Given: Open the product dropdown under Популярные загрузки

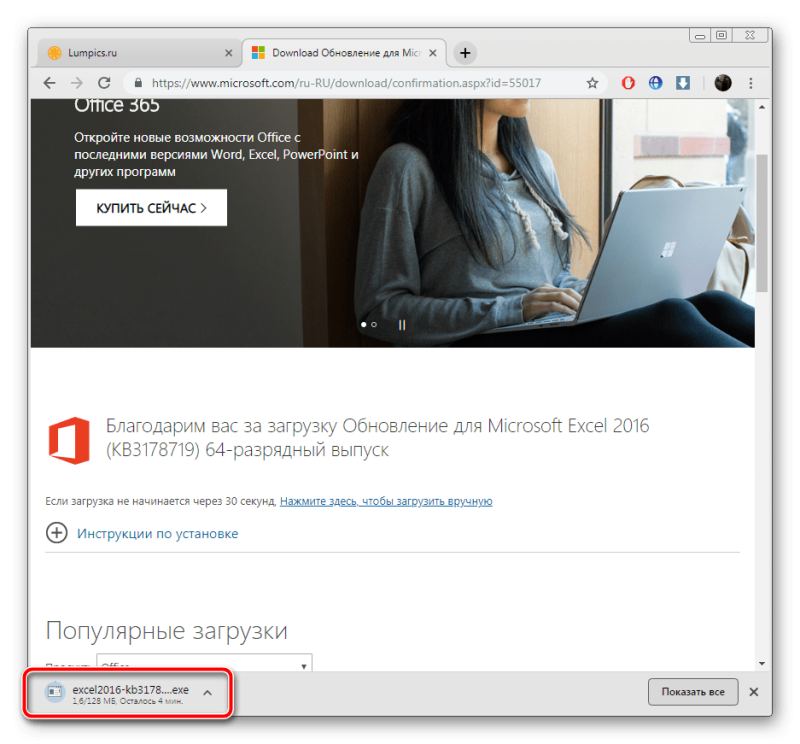Looking at the screenshot, I should 204,663.
